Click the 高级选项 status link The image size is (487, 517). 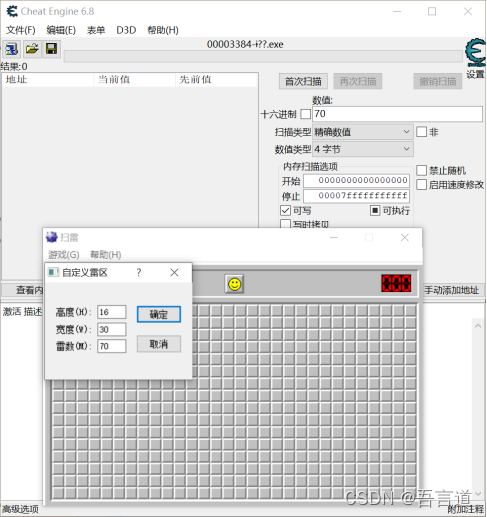point(20,509)
